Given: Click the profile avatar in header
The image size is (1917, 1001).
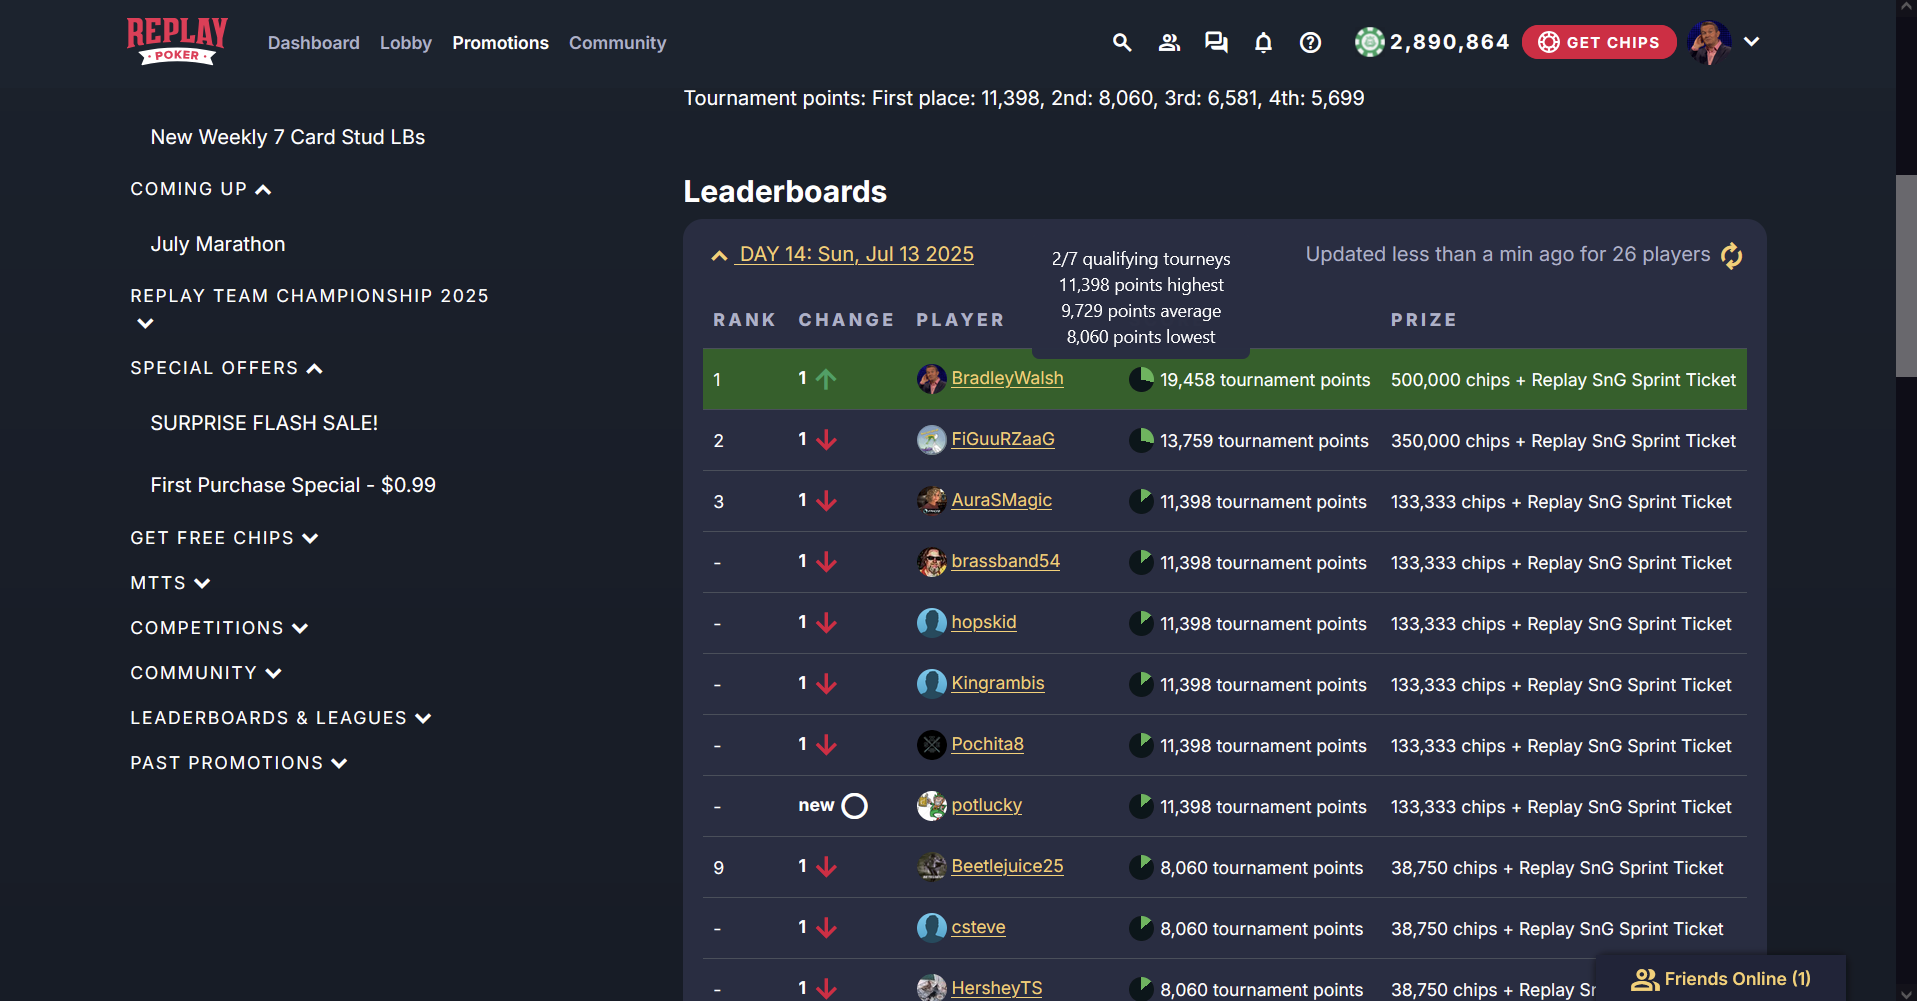Looking at the screenshot, I should (x=1709, y=42).
